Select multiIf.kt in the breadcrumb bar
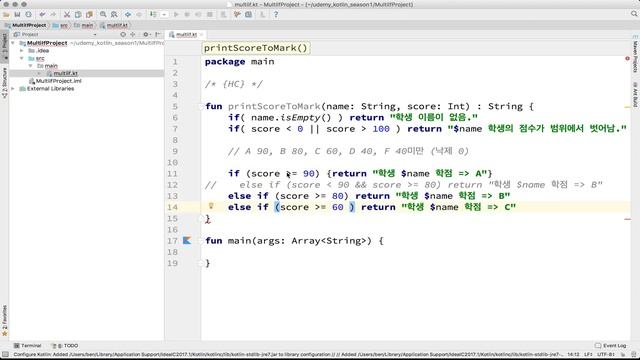 click(114, 25)
